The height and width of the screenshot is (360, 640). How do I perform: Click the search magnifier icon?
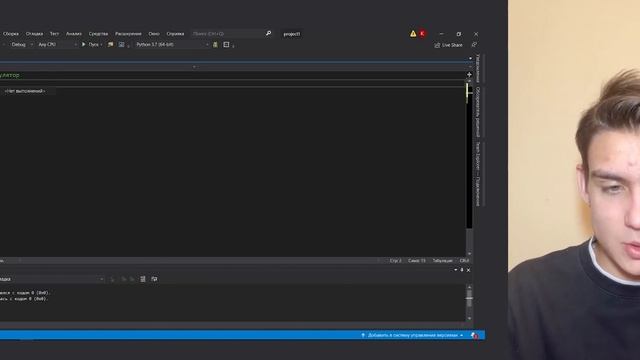click(x=268, y=33)
